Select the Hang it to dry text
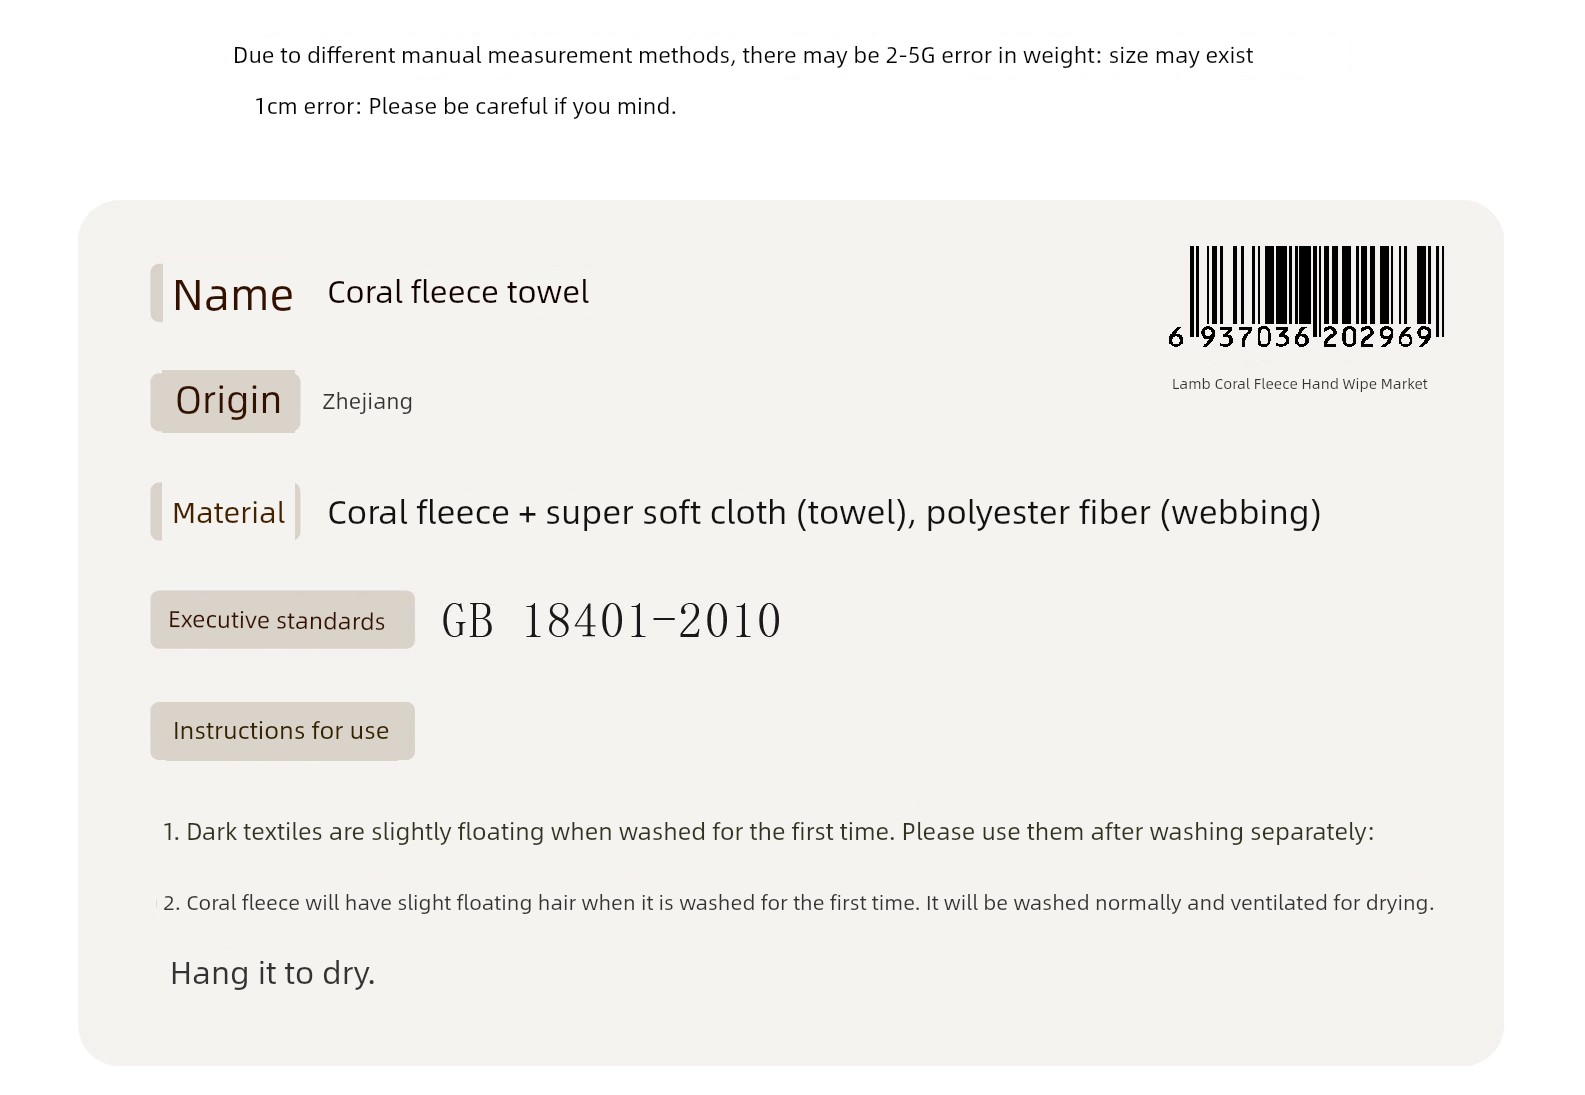 (272, 973)
